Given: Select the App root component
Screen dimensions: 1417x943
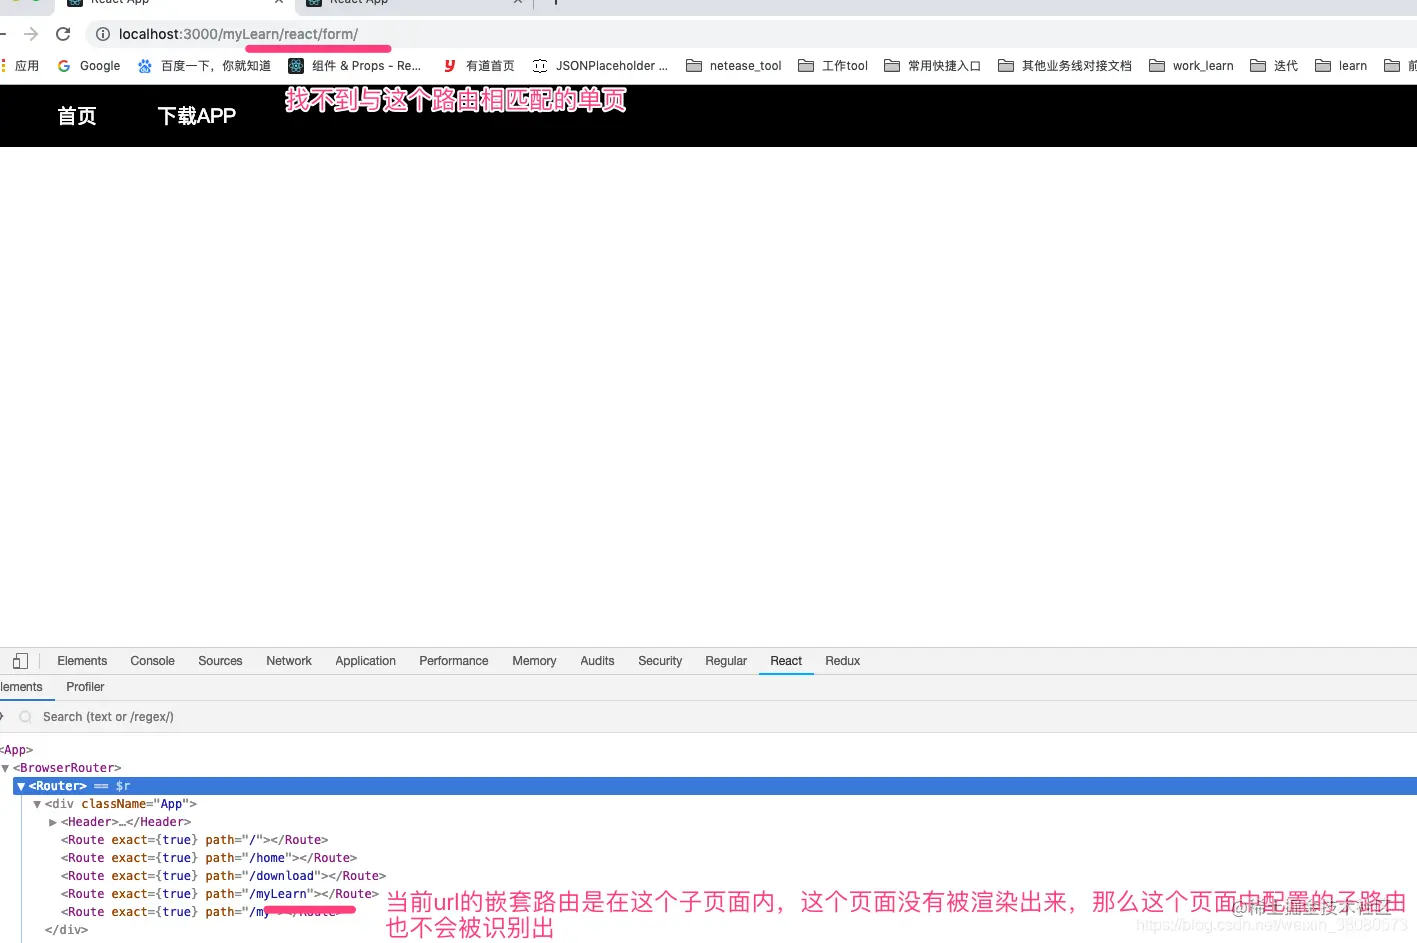Looking at the screenshot, I should pyautogui.click(x=17, y=750).
